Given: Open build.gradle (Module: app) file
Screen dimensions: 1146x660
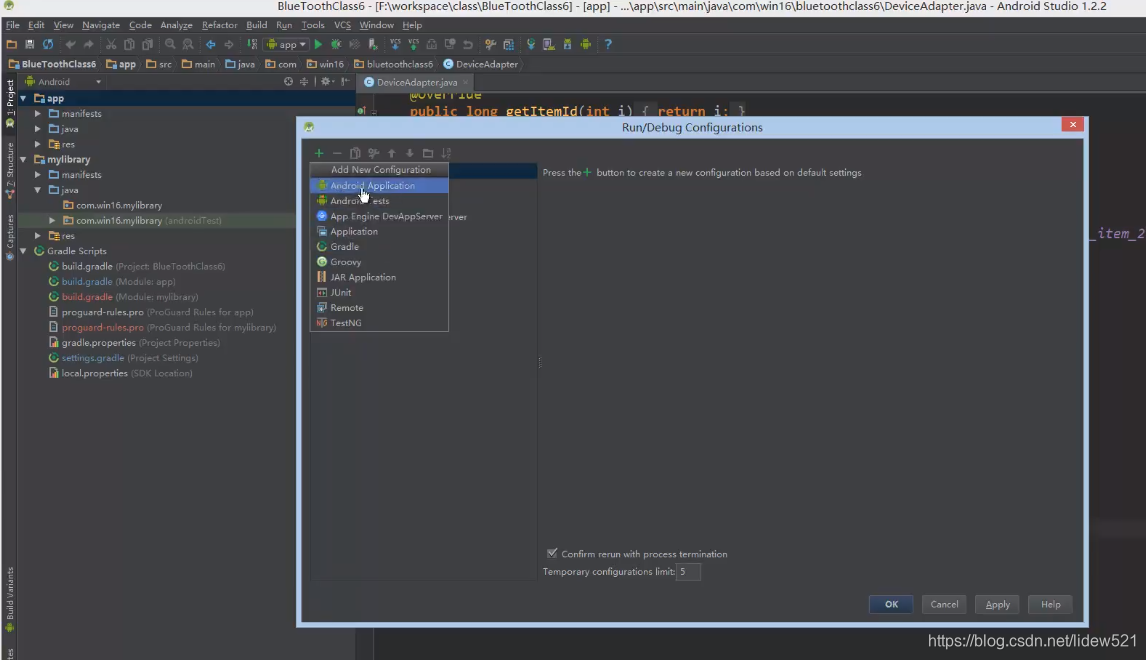Looking at the screenshot, I should pyautogui.click(x=111, y=281).
